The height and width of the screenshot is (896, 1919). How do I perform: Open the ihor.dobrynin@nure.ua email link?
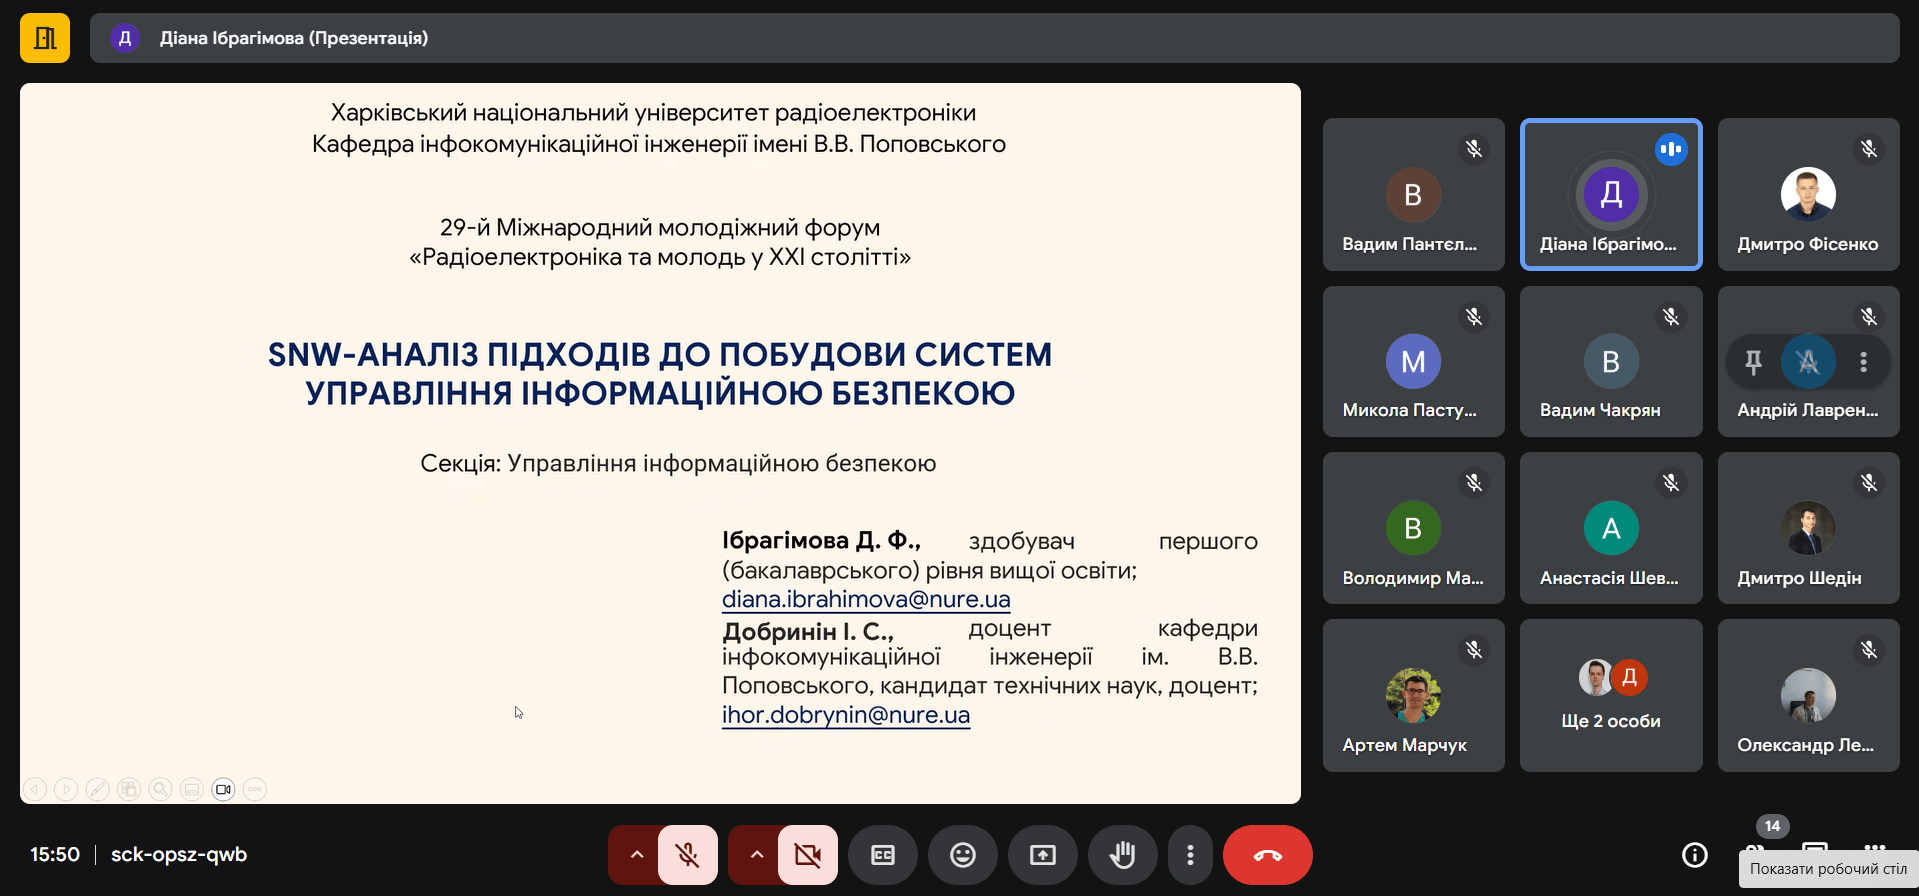[x=846, y=715]
